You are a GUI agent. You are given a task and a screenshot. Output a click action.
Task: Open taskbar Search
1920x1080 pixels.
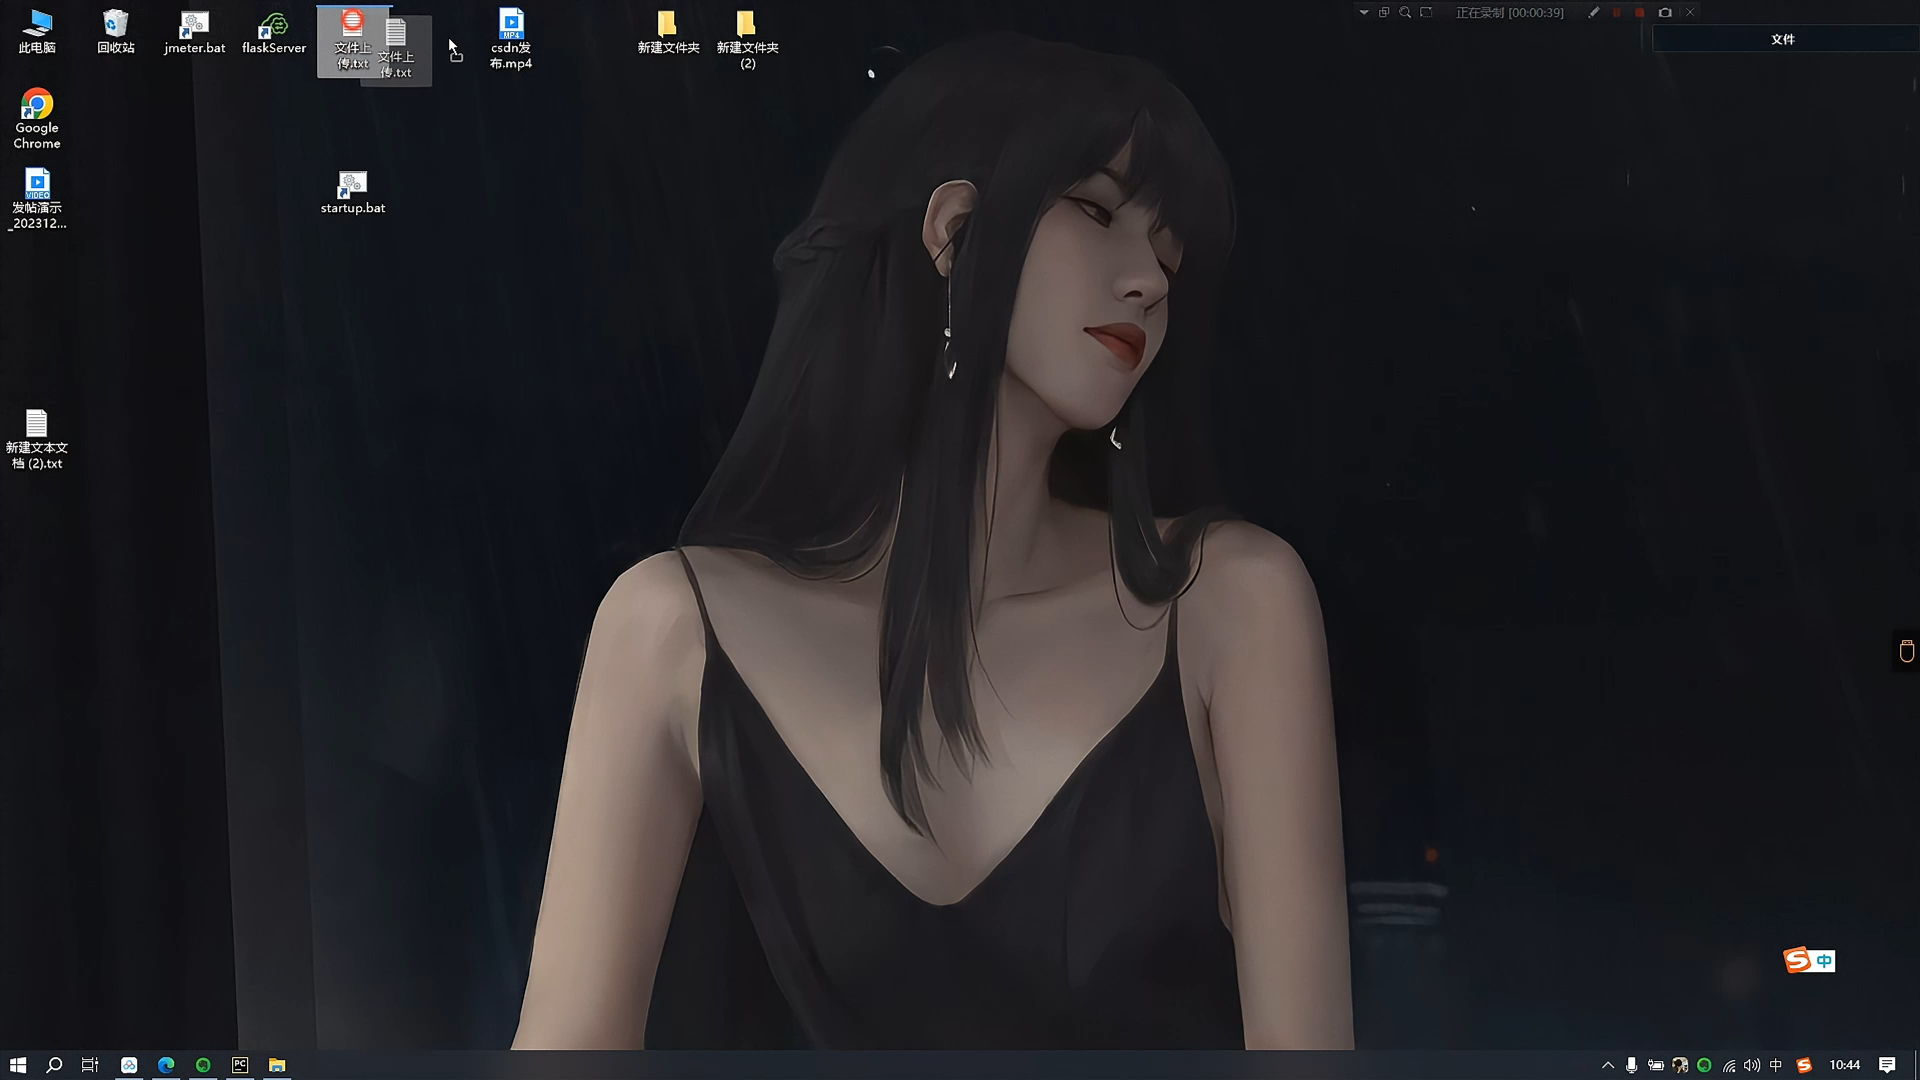(54, 1065)
